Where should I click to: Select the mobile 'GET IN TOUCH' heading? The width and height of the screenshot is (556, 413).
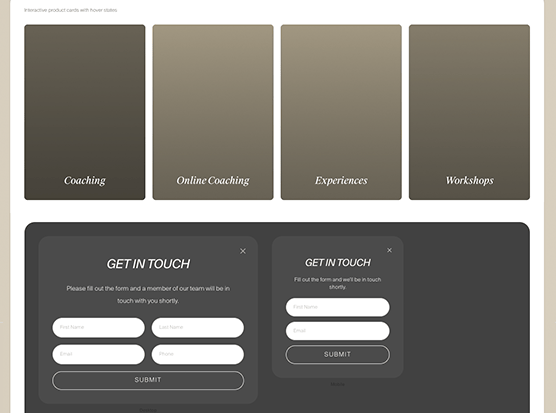click(338, 262)
